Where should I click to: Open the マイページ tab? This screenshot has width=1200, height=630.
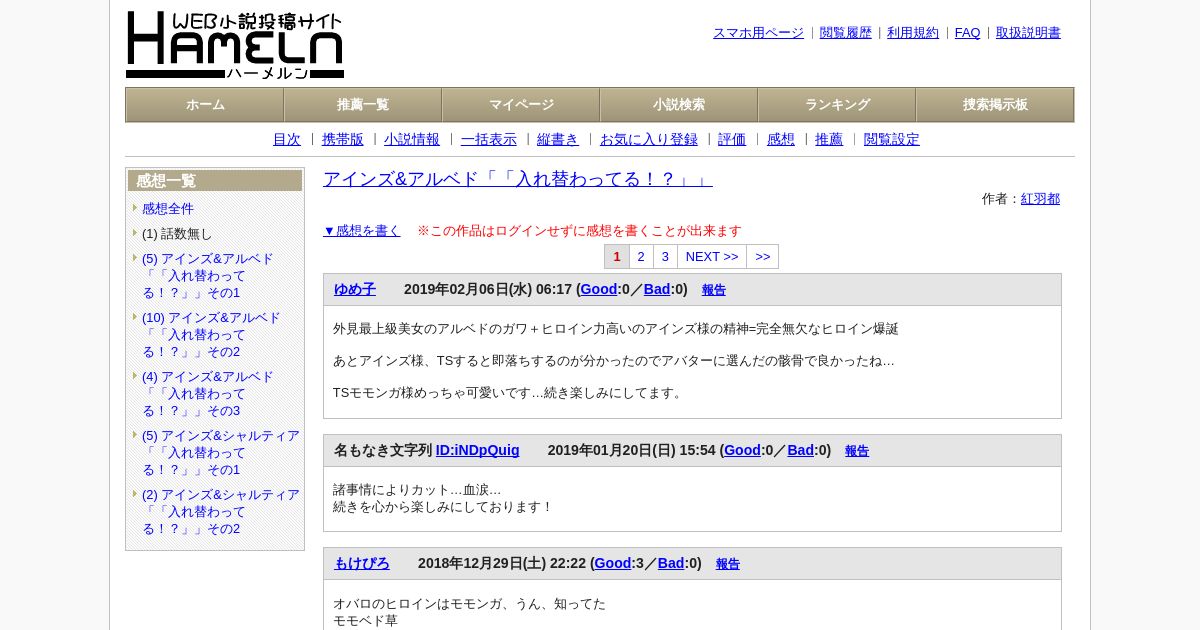pos(521,105)
